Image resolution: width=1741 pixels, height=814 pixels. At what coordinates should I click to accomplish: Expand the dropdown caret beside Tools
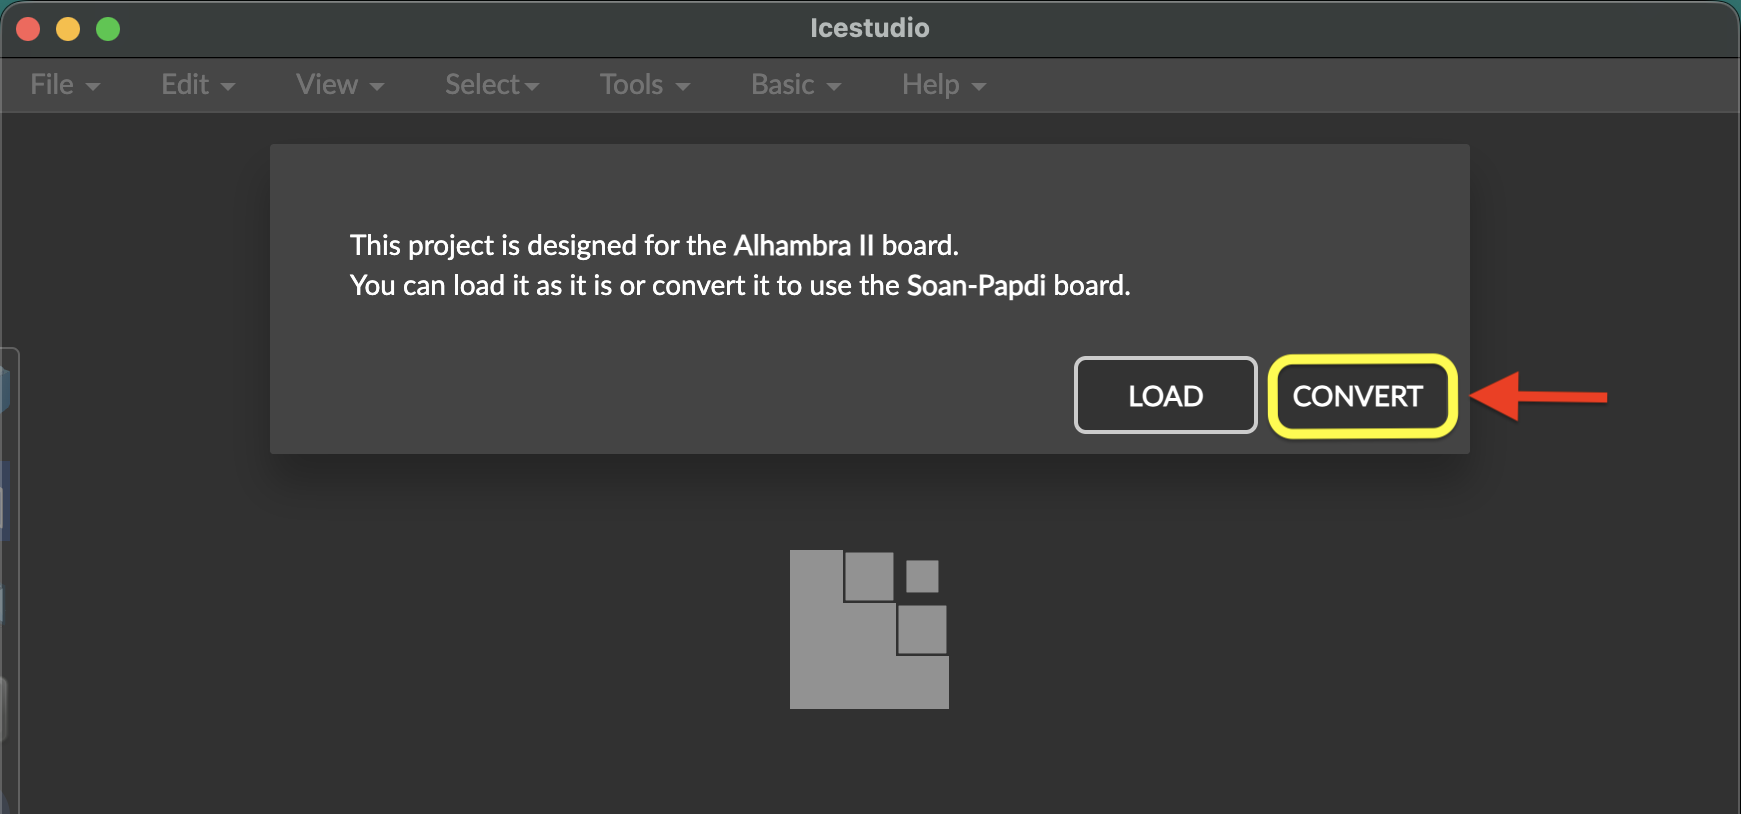[x=683, y=87]
